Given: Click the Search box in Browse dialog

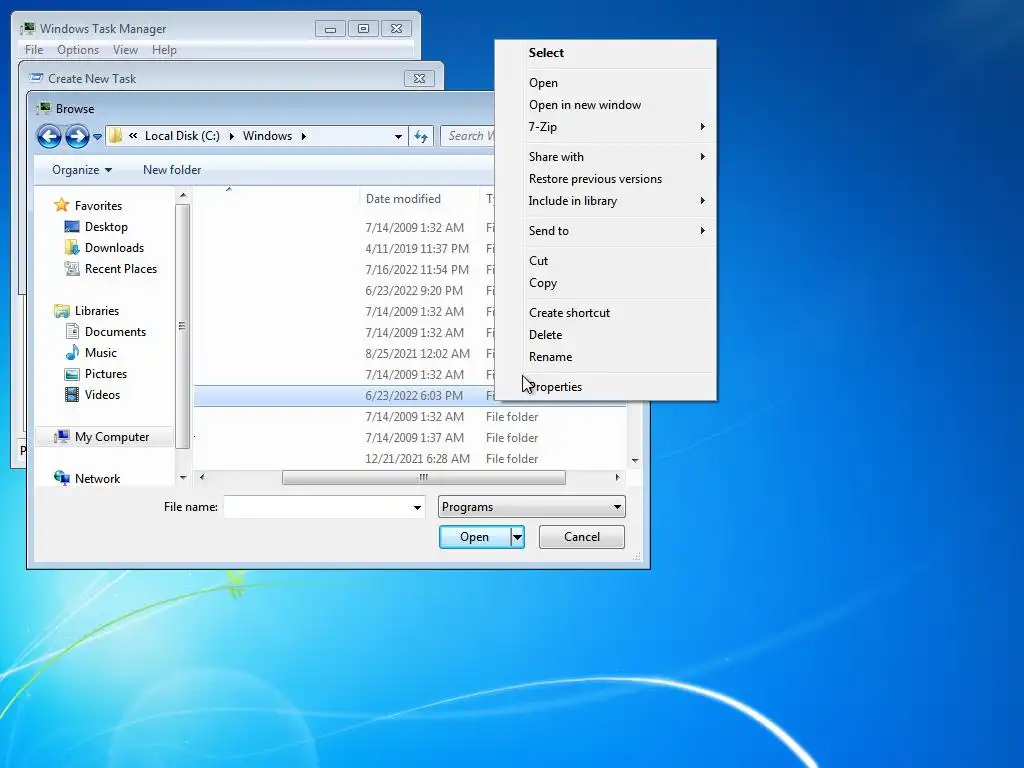Looking at the screenshot, I should point(468,136).
